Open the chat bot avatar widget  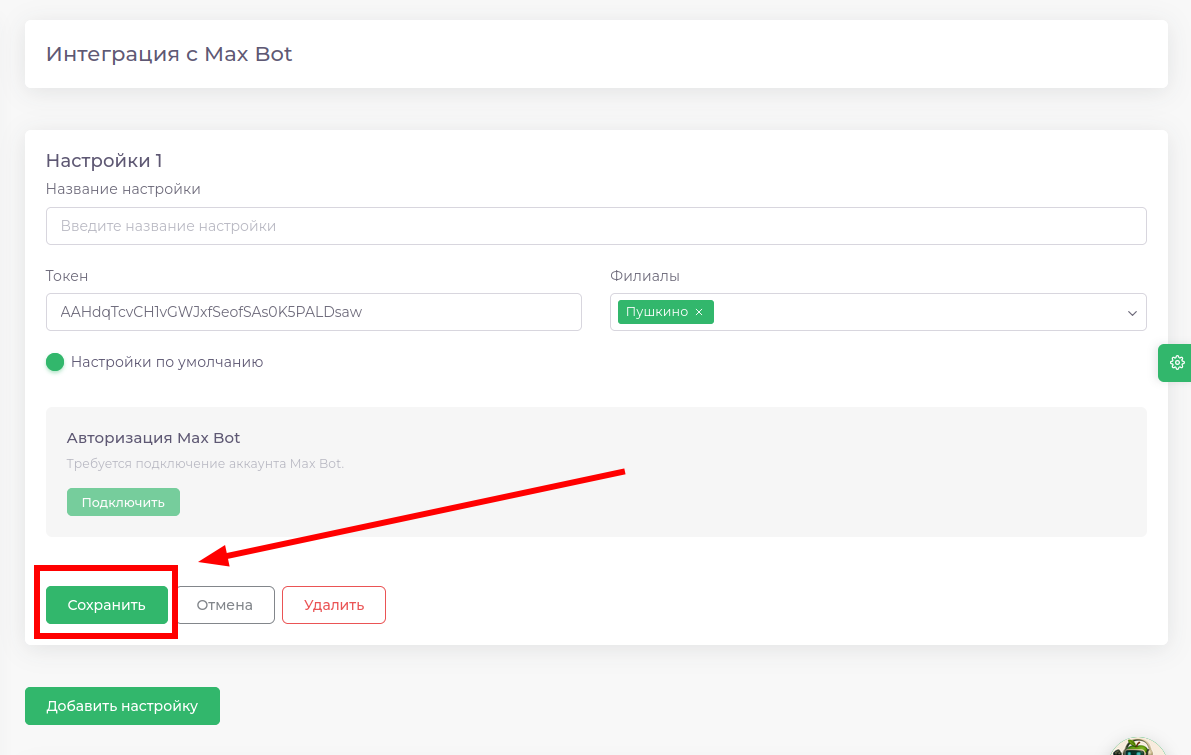1138,747
